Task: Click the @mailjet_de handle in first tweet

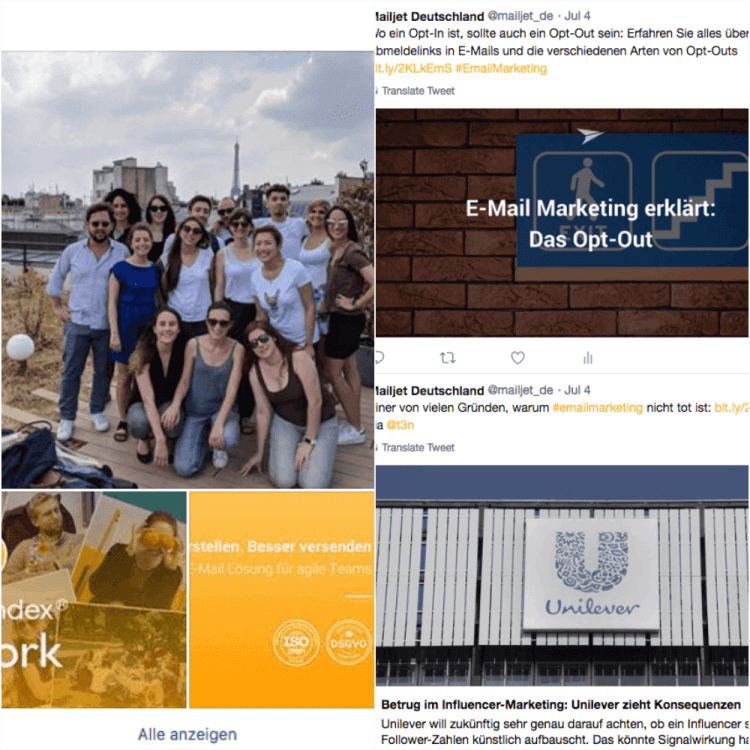Action: (520, 16)
